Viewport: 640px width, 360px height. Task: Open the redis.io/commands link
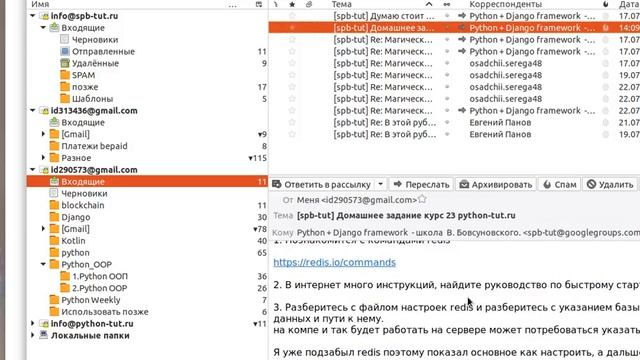[x=334, y=262]
